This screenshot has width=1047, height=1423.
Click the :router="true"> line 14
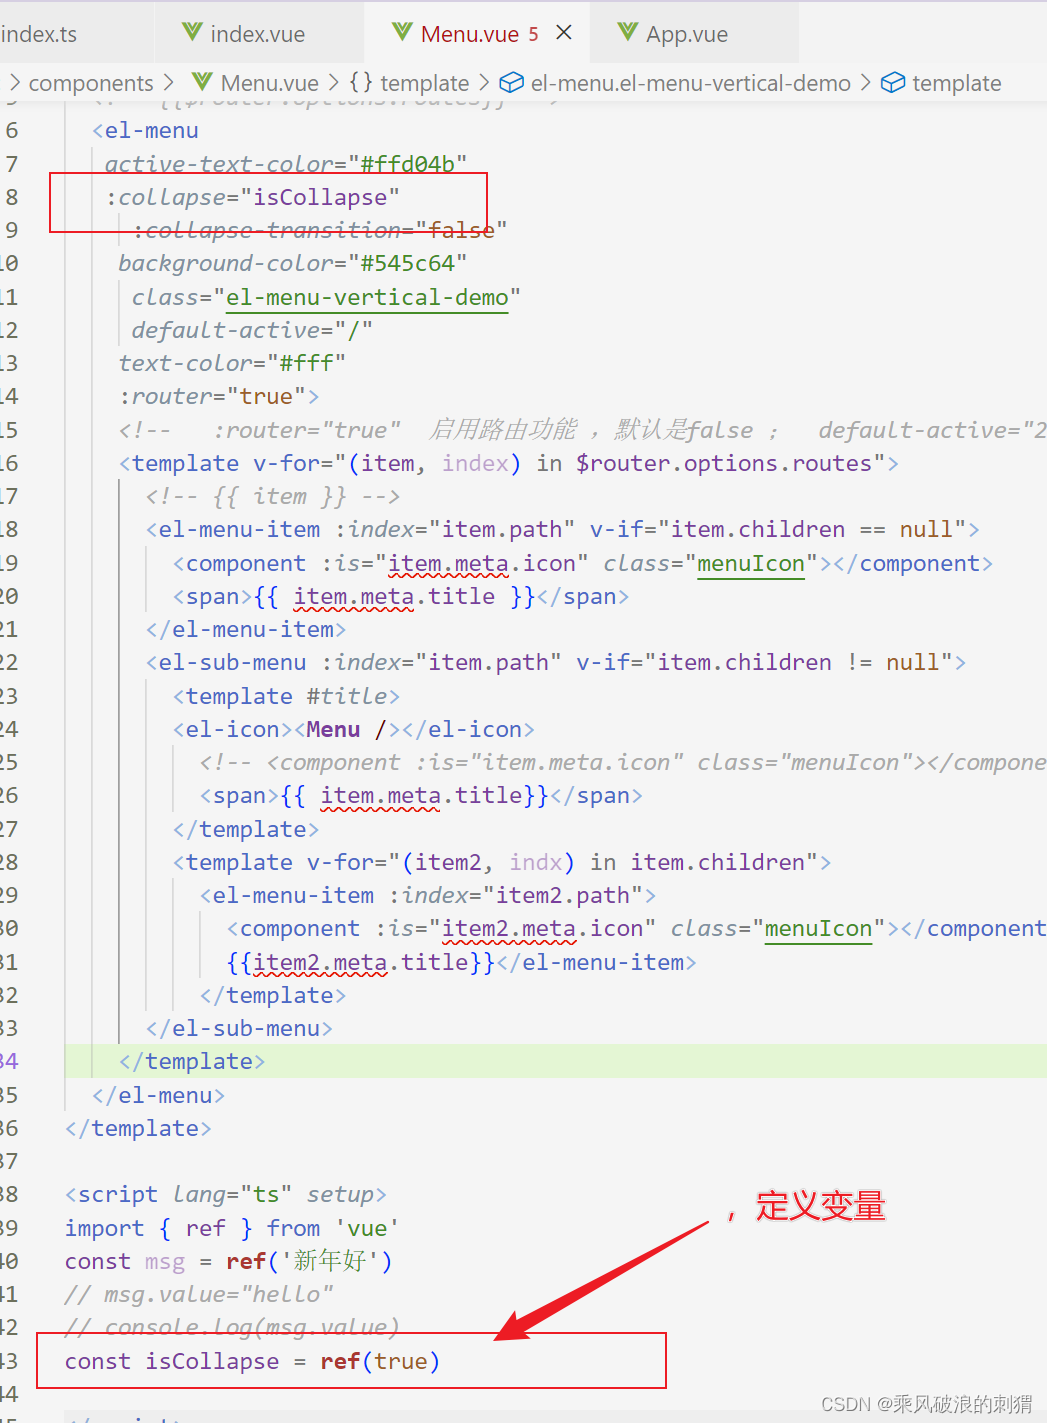pyautogui.click(x=219, y=396)
